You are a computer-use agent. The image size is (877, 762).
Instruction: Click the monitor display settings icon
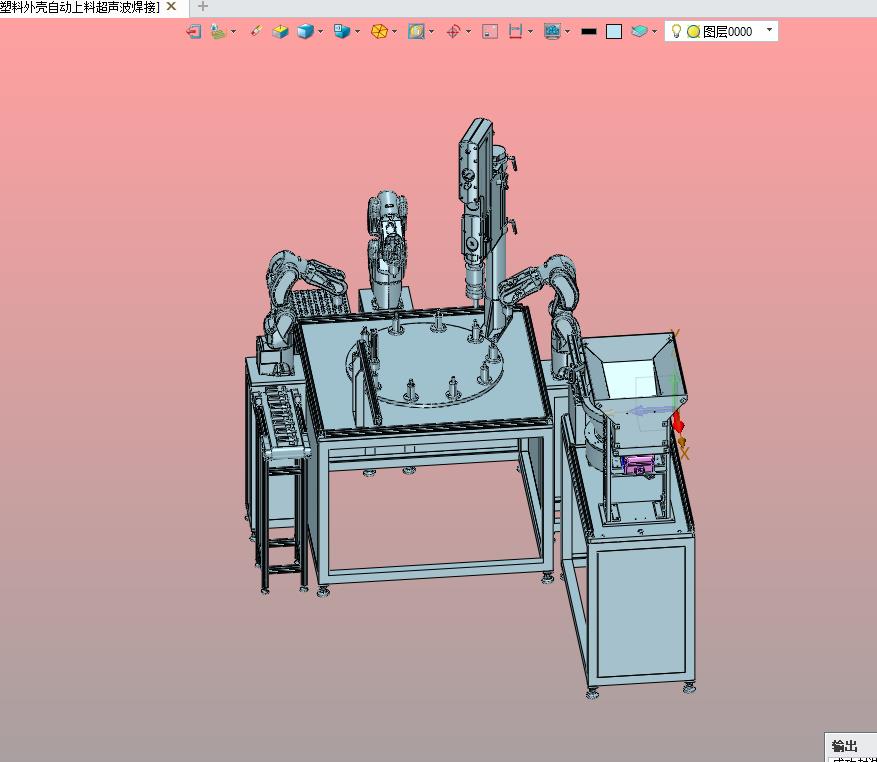[553, 31]
